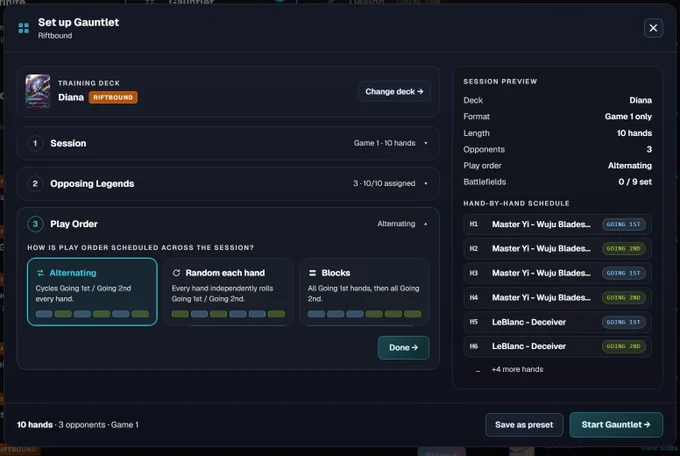The image size is (680, 456).
Task: Click the H1 GOING 1ST badge
Action: 623,224
